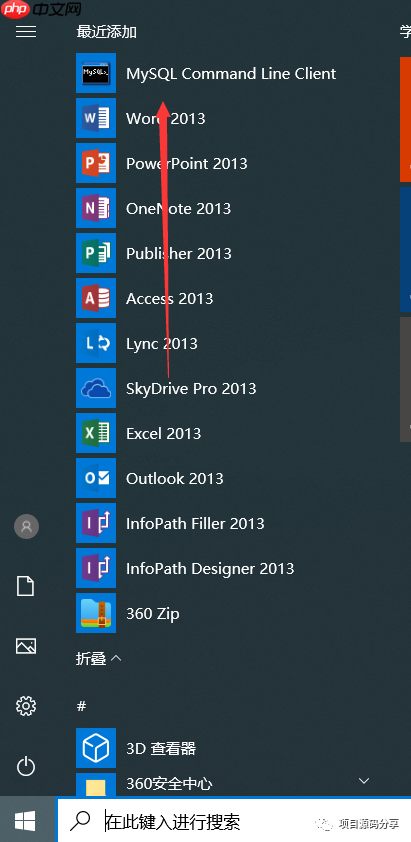Select the MySQL Command Line Client label

tap(231, 74)
